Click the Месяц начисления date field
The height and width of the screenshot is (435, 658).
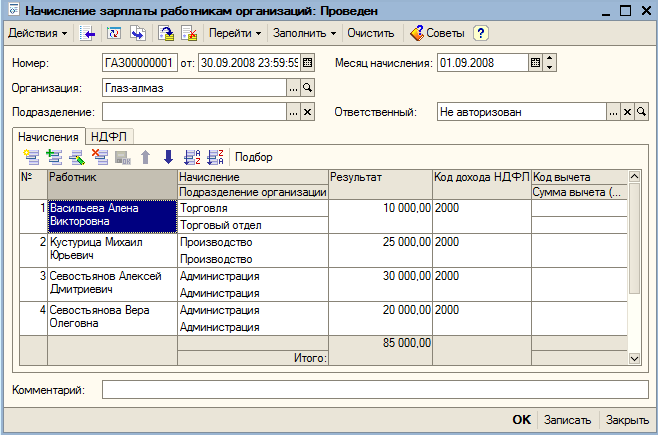[483, 63]
